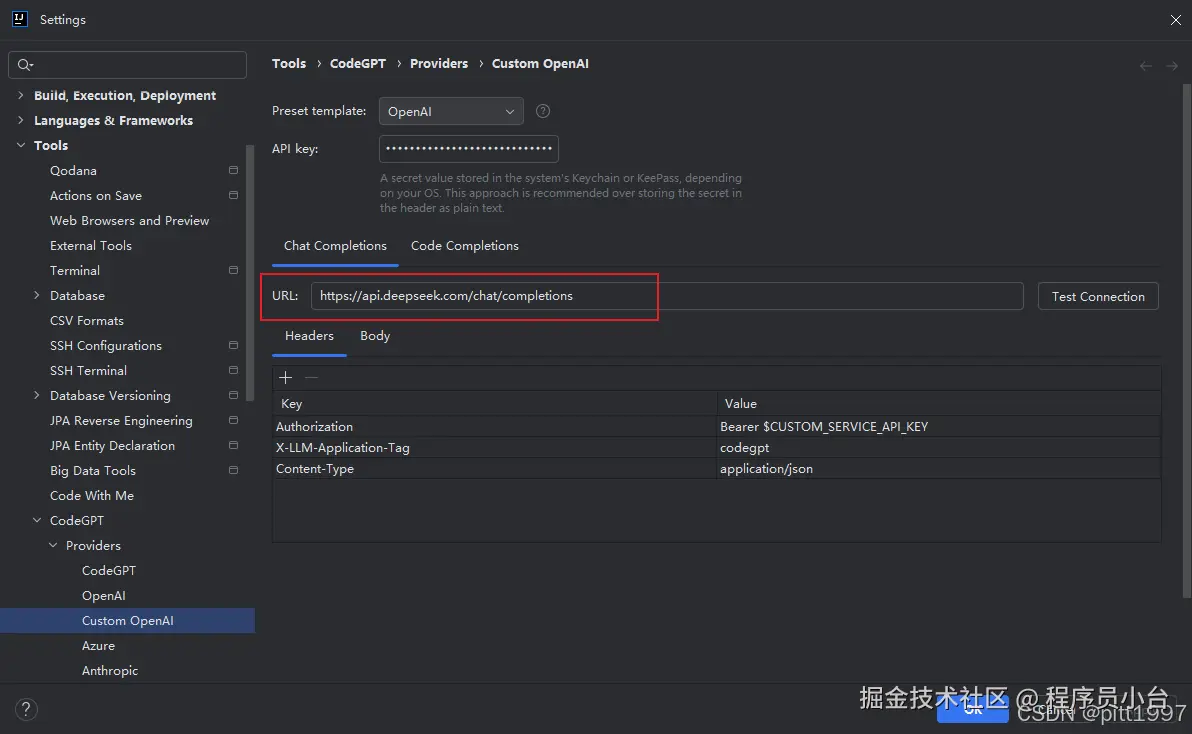Select Web Browsers and Preview
The width and height of the screenshot is (1192, 734).
pyautogui.click(x=129, y=220)
